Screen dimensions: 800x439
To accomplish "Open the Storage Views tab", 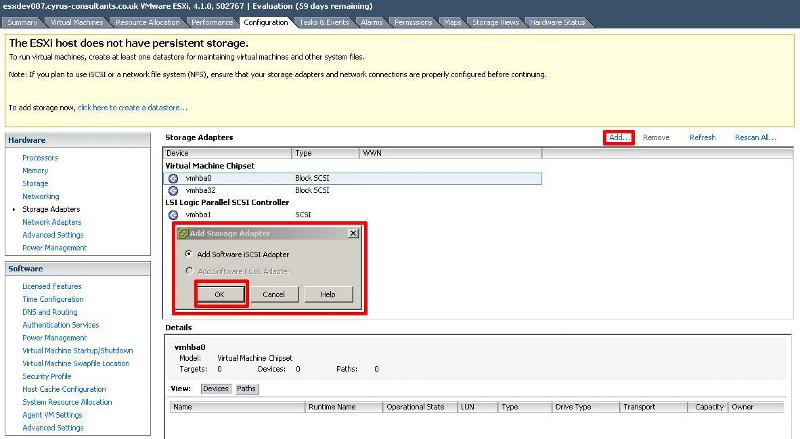I will (x=495, y=22).
